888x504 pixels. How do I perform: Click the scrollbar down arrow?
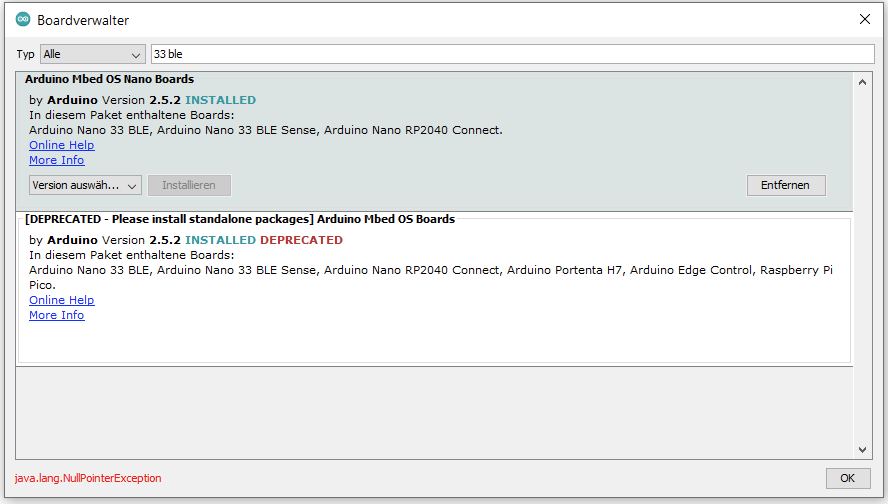[x=862, y=450]
